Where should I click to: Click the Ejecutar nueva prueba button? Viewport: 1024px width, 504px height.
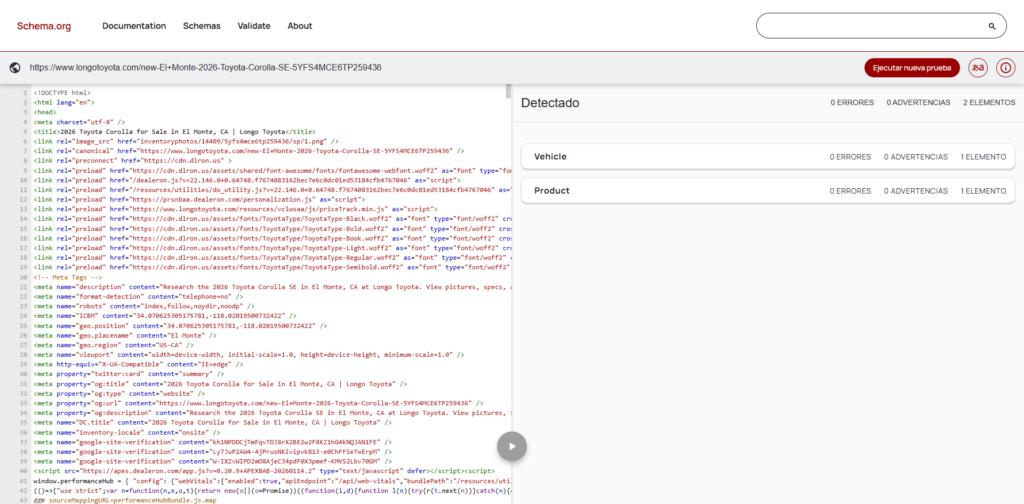(x=911, y=68)
